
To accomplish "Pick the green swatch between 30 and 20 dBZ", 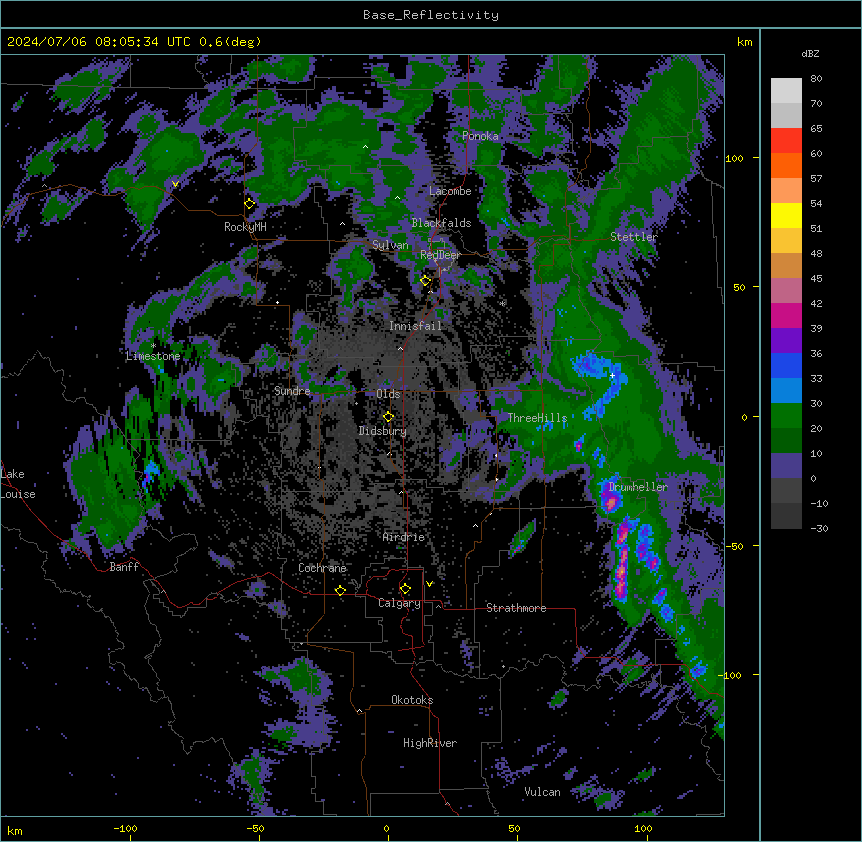I will click(786, 416).
